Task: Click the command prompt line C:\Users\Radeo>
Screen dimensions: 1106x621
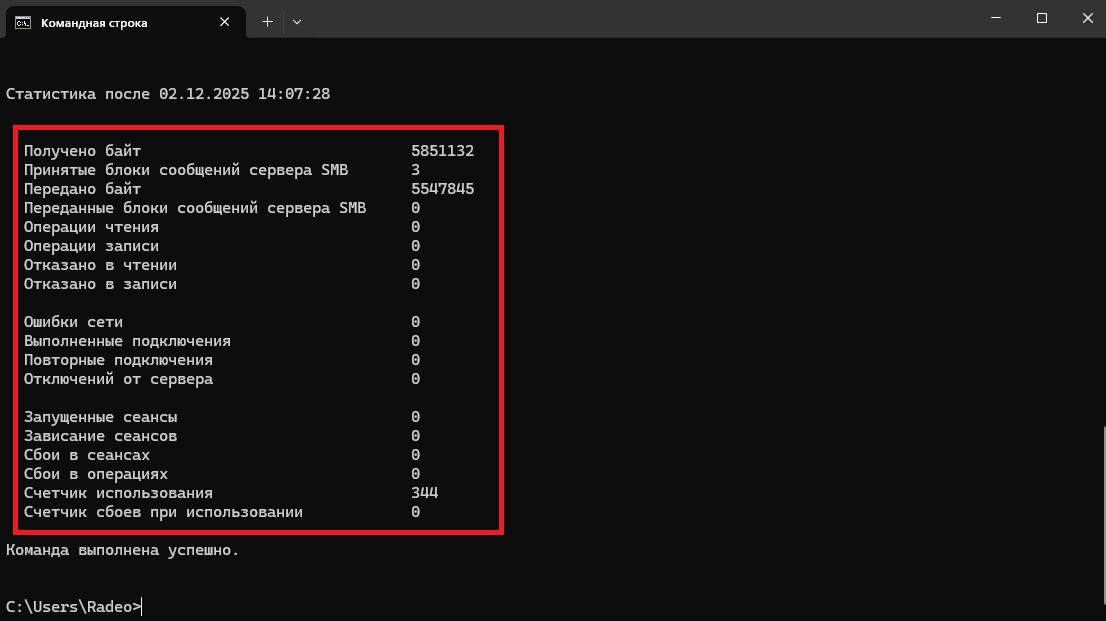Action: [74, 606]
